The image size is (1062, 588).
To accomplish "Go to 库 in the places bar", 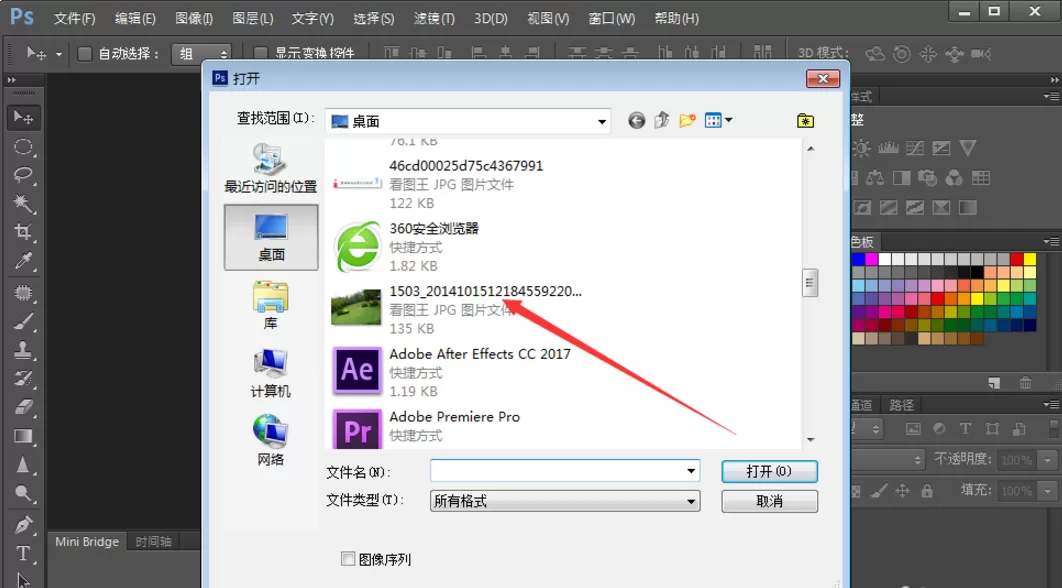I will pyautogui.click(x=271, y=305).
